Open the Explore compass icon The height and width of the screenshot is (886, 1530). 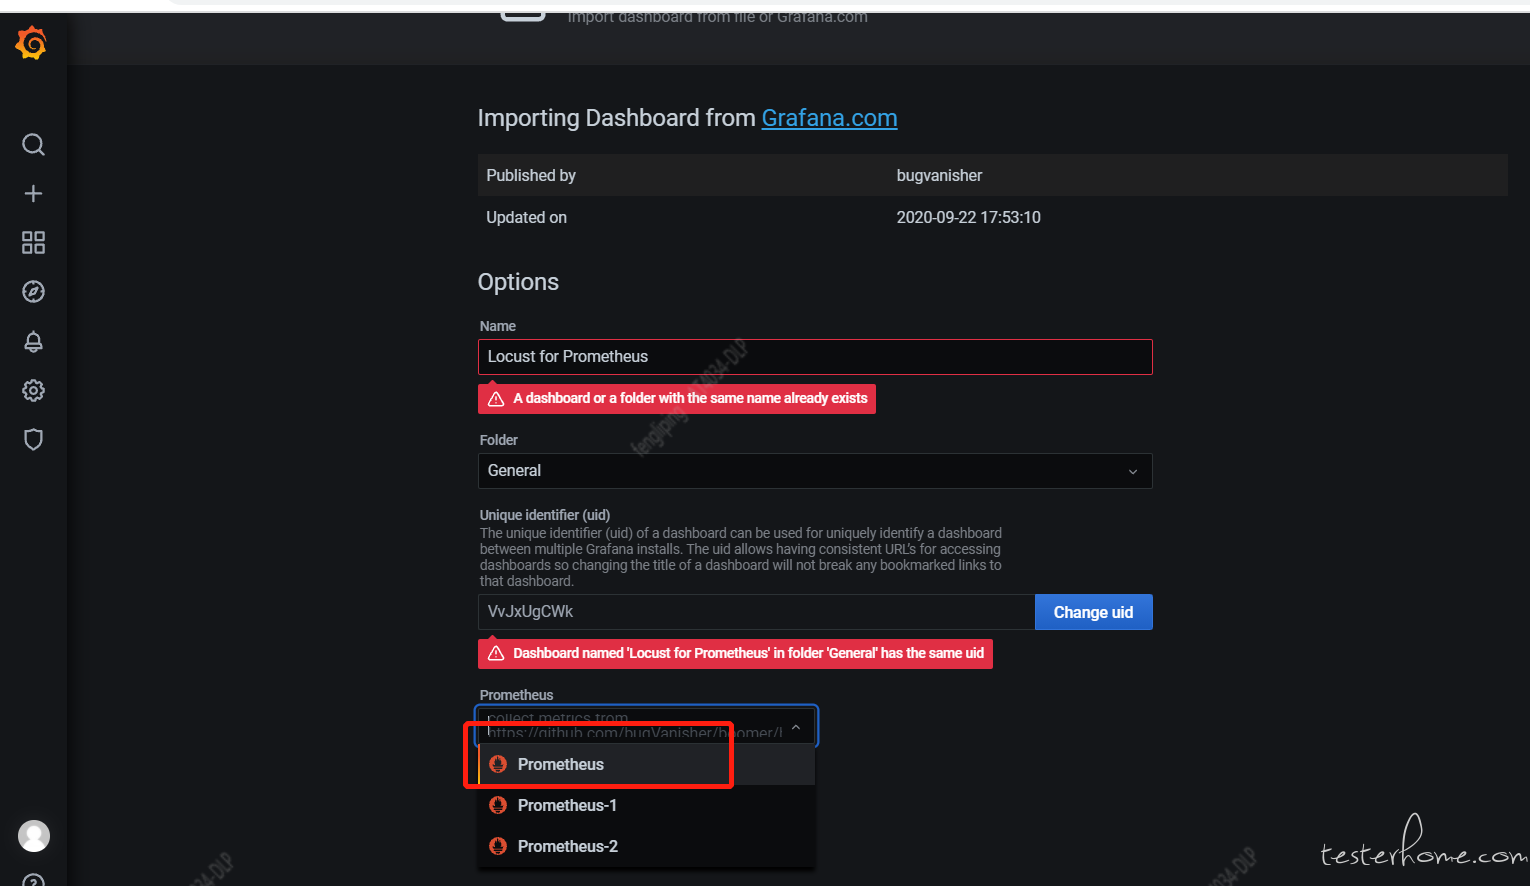pos(33,292)
